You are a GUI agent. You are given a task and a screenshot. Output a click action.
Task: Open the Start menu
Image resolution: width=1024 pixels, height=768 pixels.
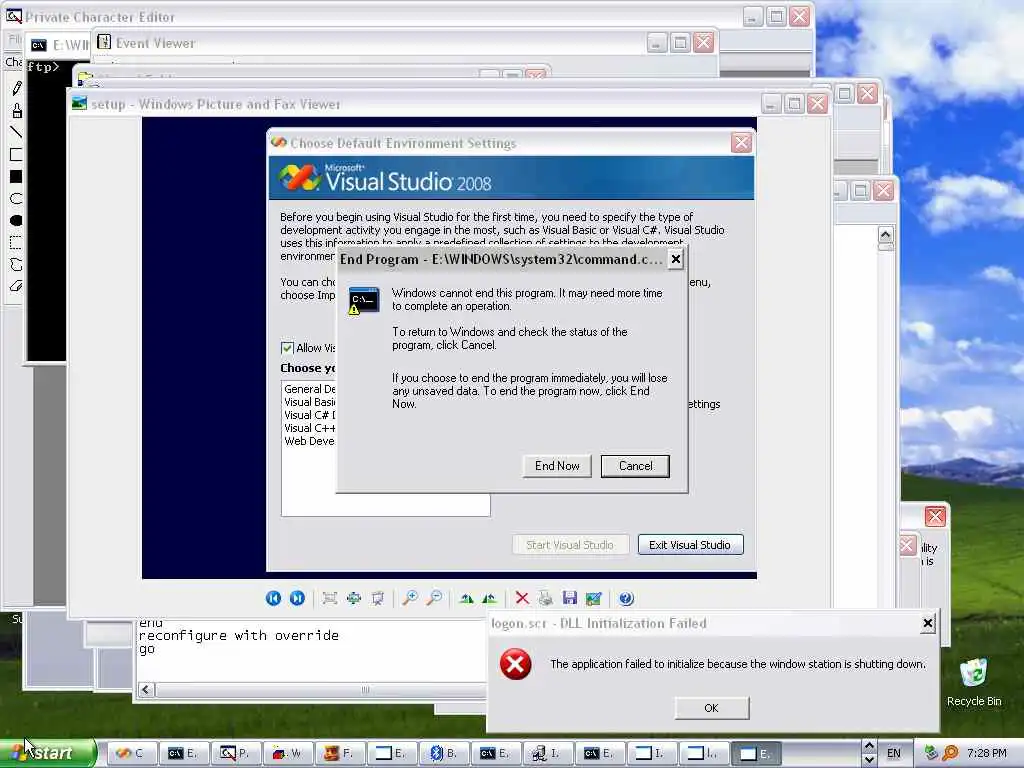[48, 753]
